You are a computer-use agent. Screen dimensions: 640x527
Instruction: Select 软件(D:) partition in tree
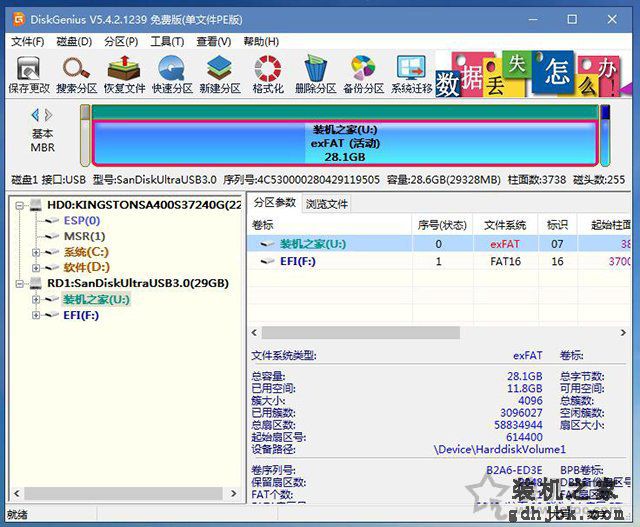point(87,267)
